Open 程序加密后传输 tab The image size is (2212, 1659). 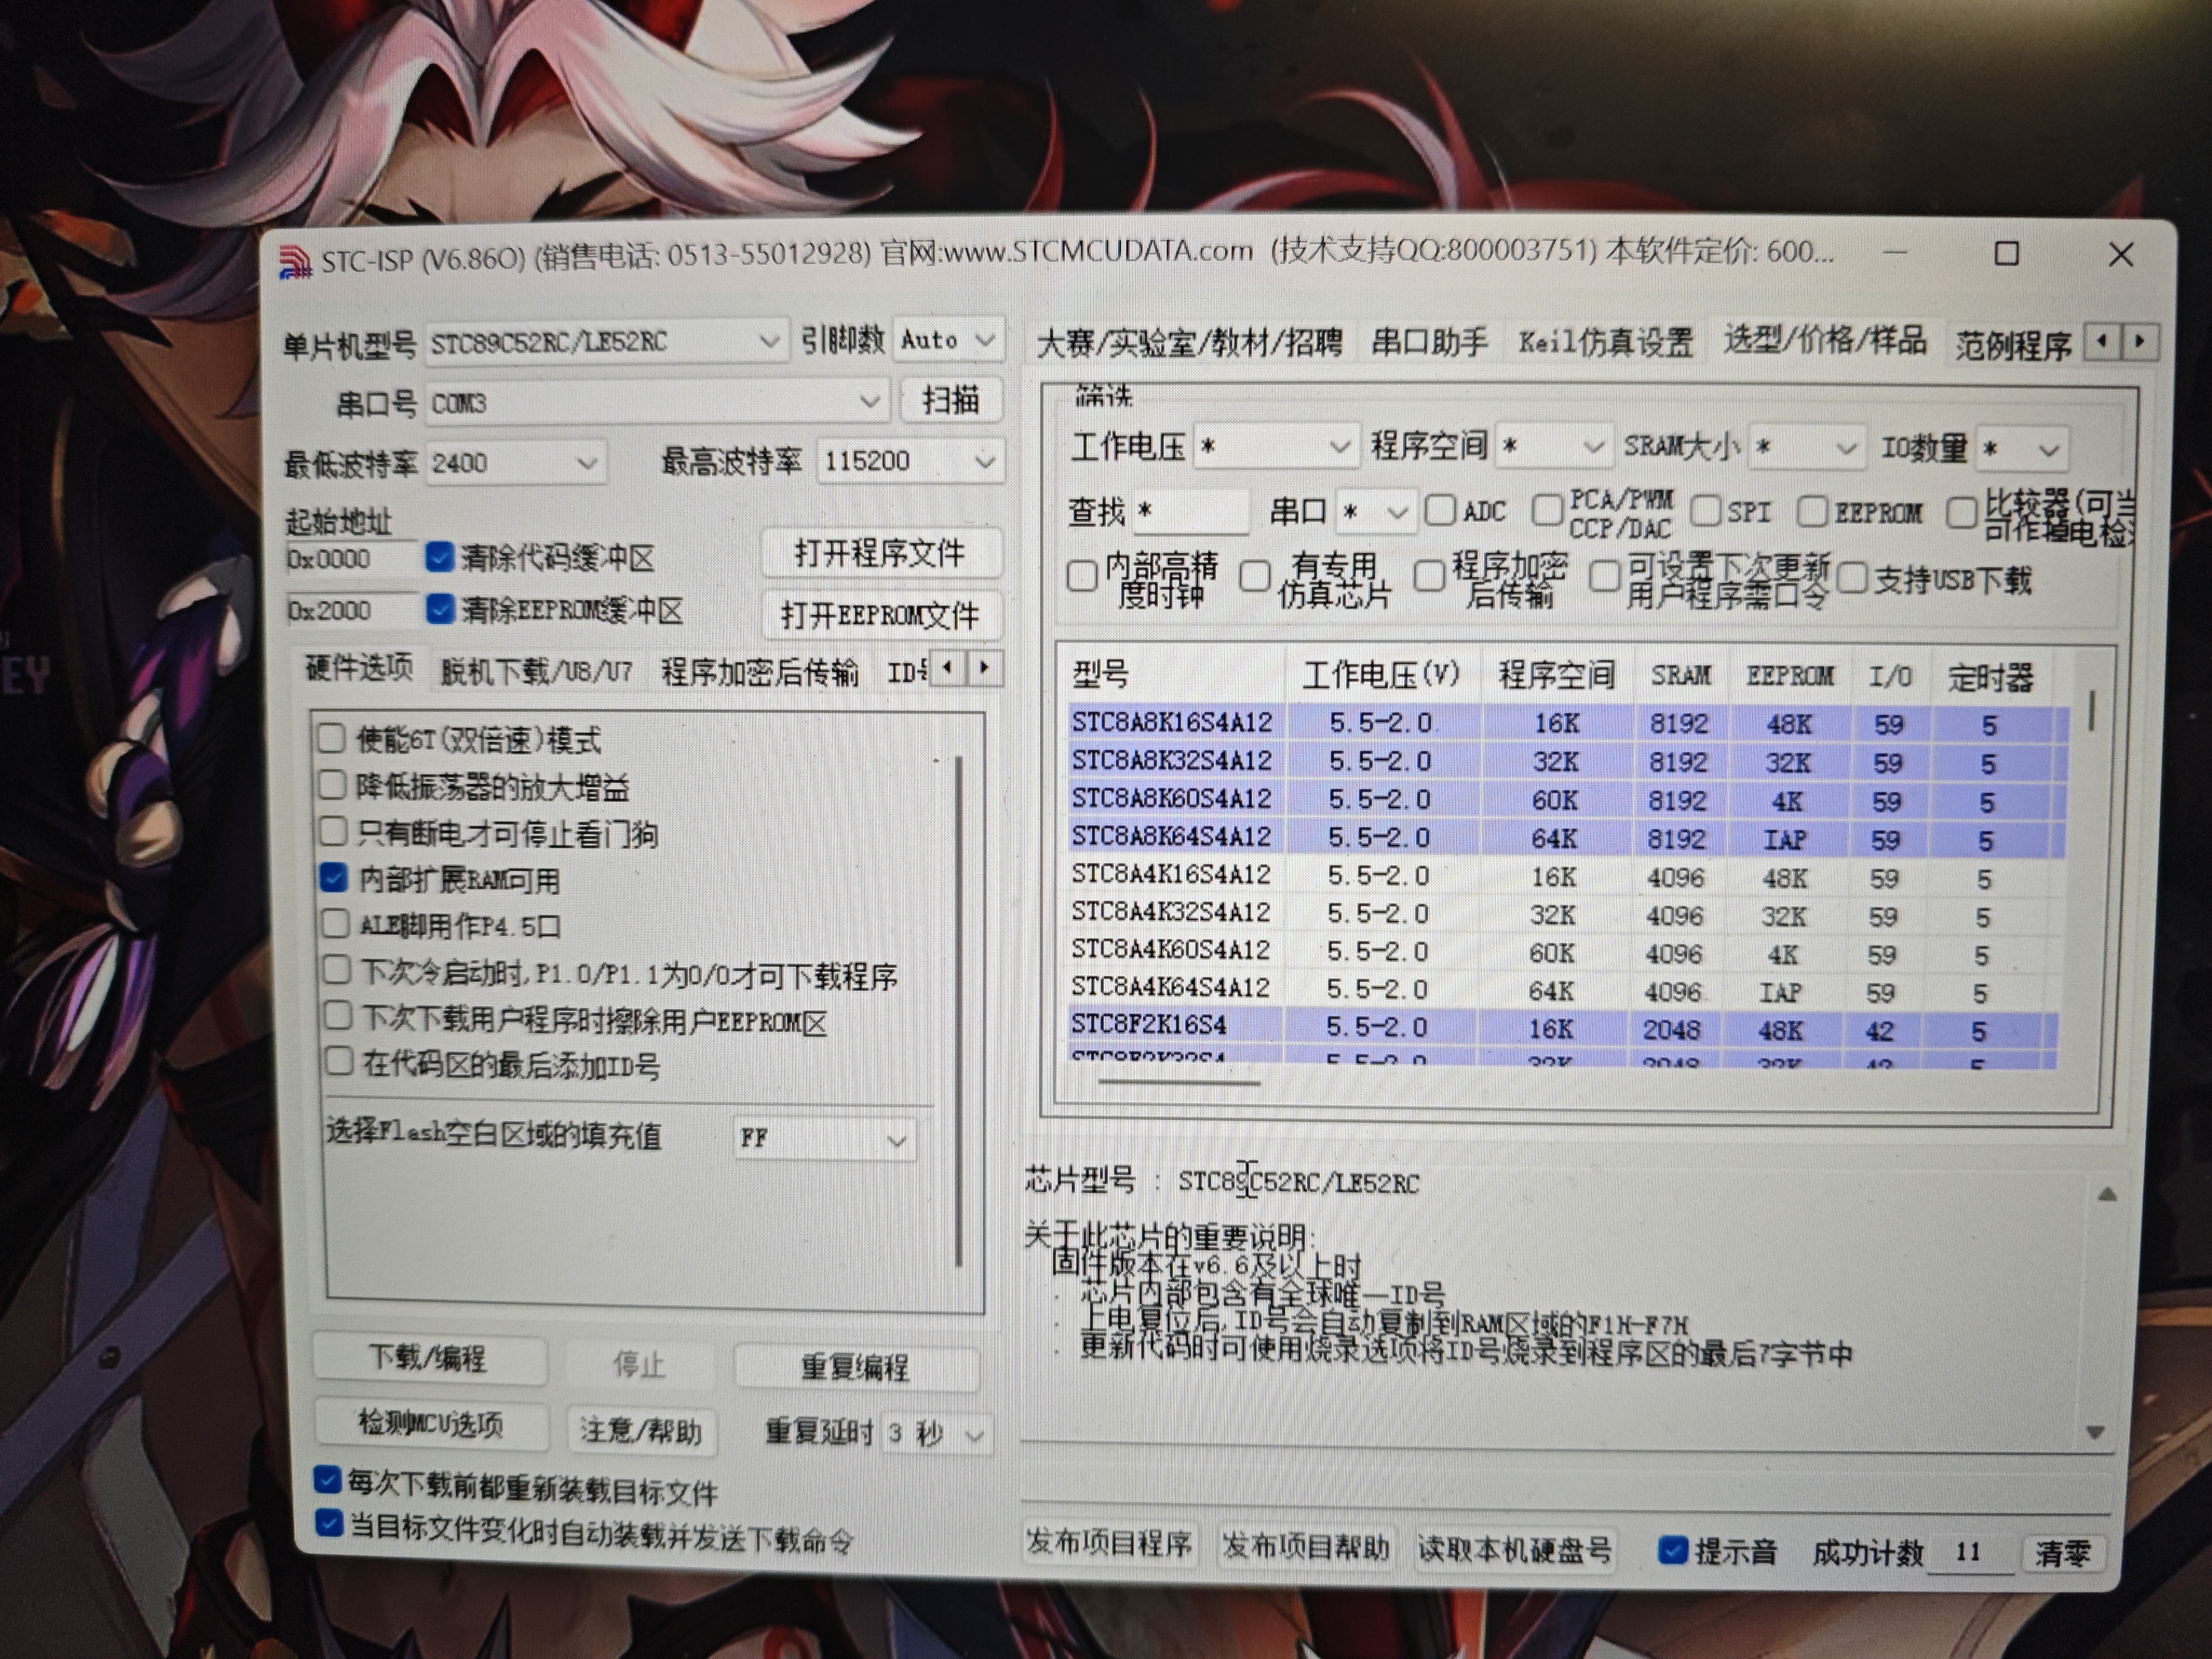click(x=759, y=672)
